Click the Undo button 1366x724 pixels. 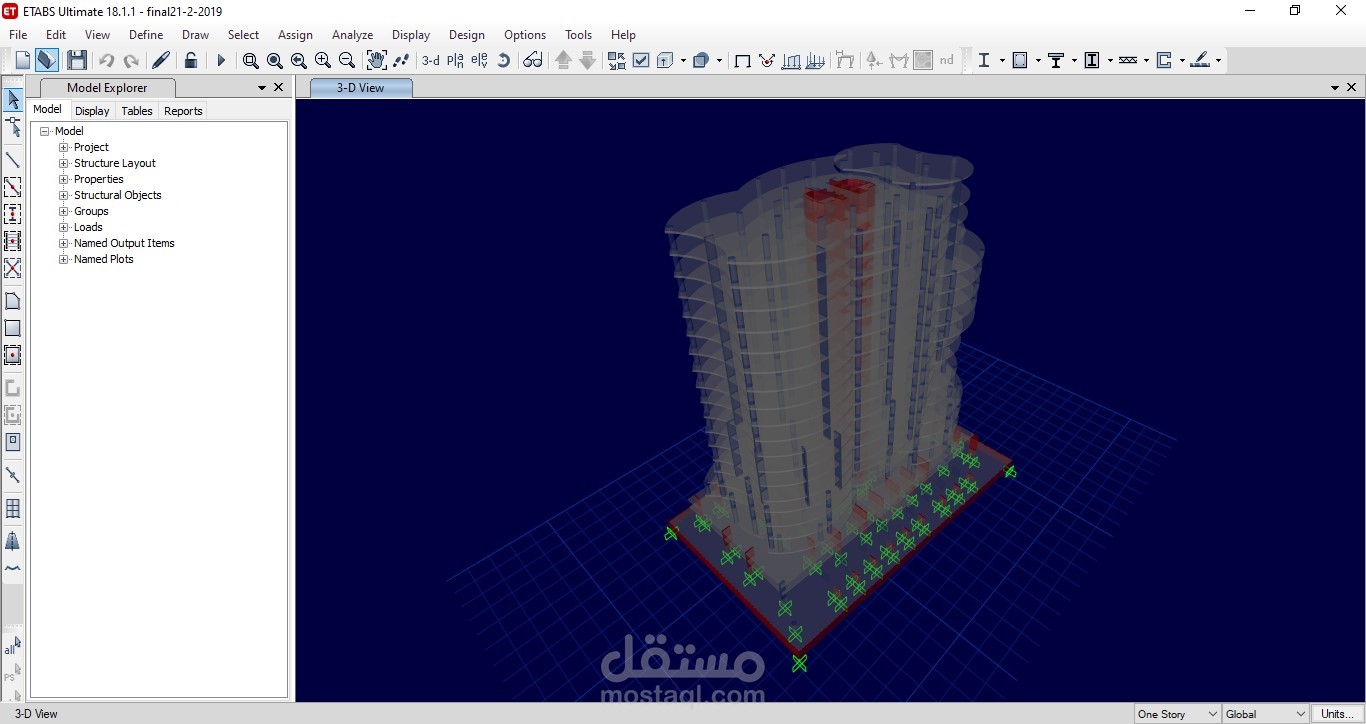tap(107, 60)
